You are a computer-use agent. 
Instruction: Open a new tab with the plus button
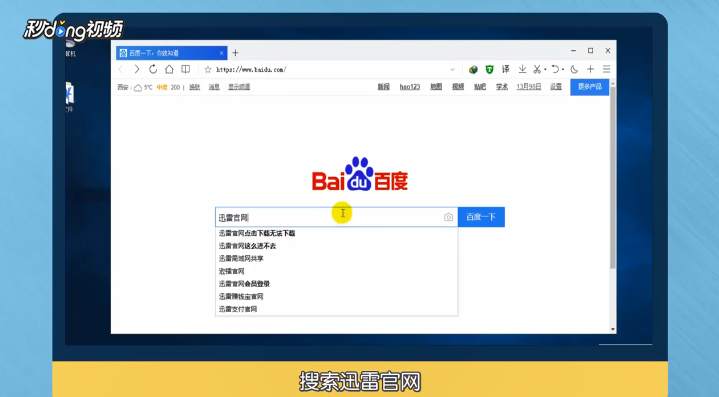235,53
